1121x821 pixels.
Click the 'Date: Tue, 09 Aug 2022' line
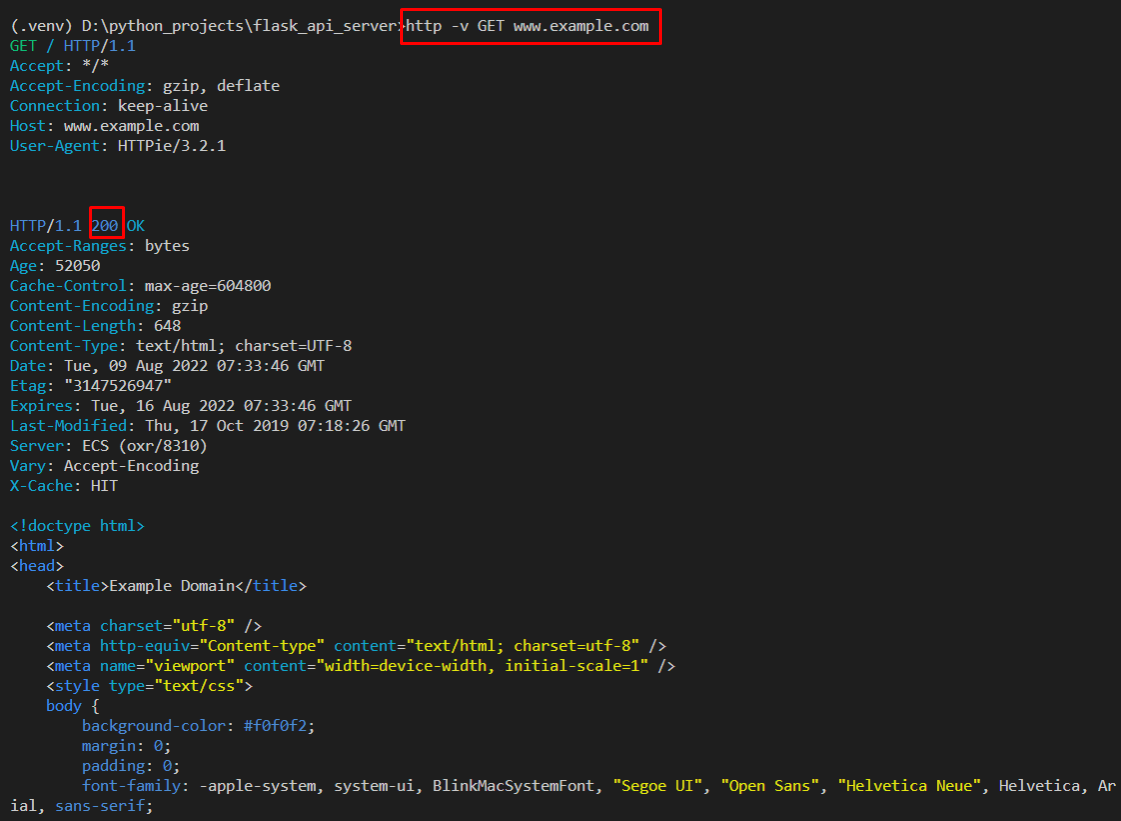[167, 366]
